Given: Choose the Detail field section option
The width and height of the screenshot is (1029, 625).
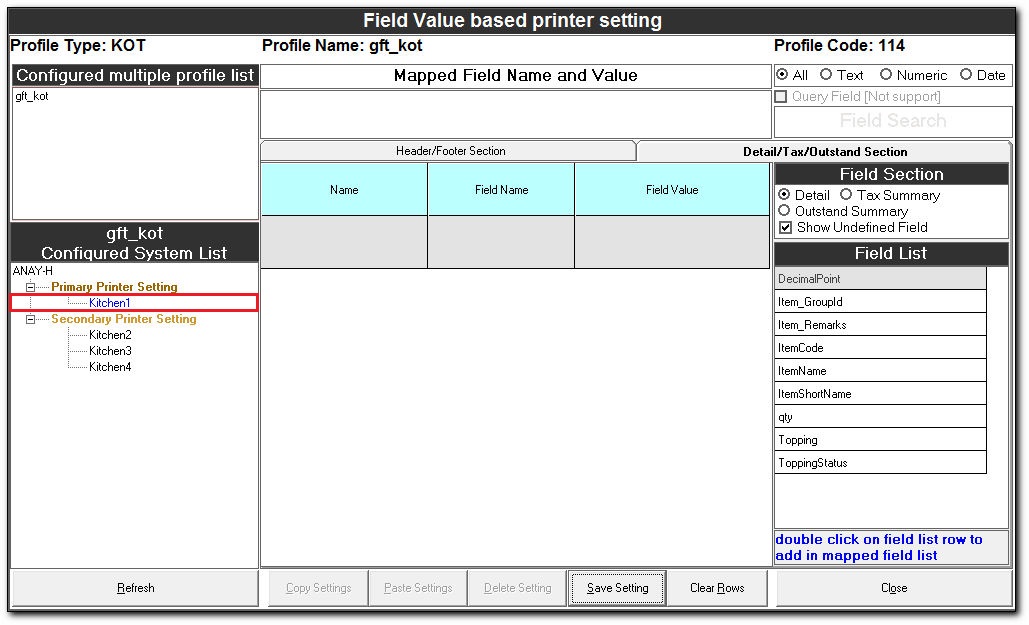Looking at the screenshot, I should (784, 194).
